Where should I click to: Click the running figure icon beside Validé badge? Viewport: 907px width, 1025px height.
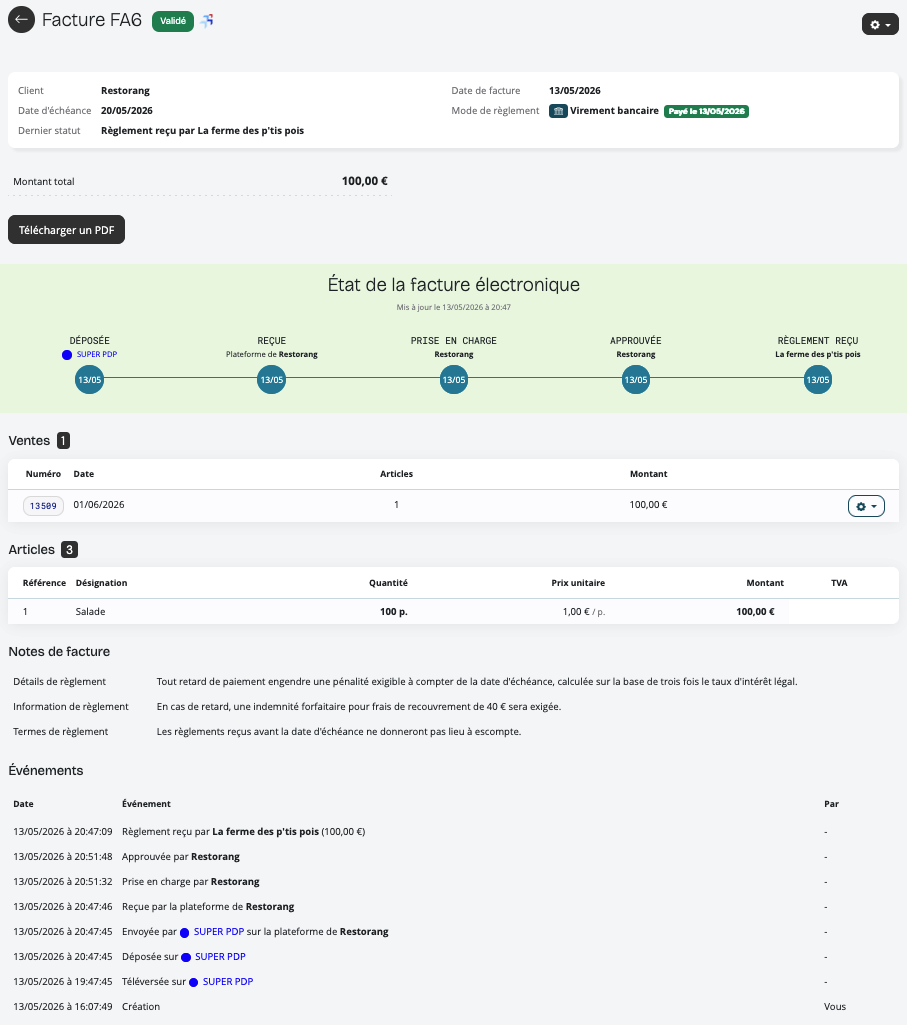click(207, 21)
